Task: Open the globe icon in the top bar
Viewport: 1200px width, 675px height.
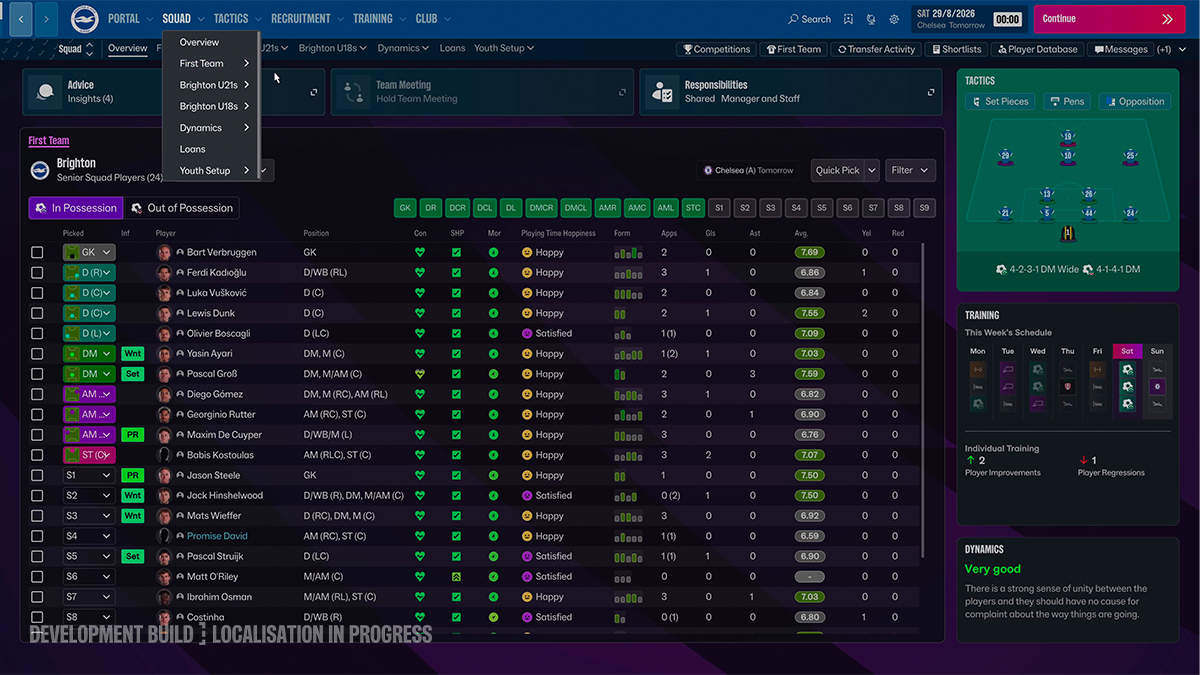Action: (x=871, y=19)
